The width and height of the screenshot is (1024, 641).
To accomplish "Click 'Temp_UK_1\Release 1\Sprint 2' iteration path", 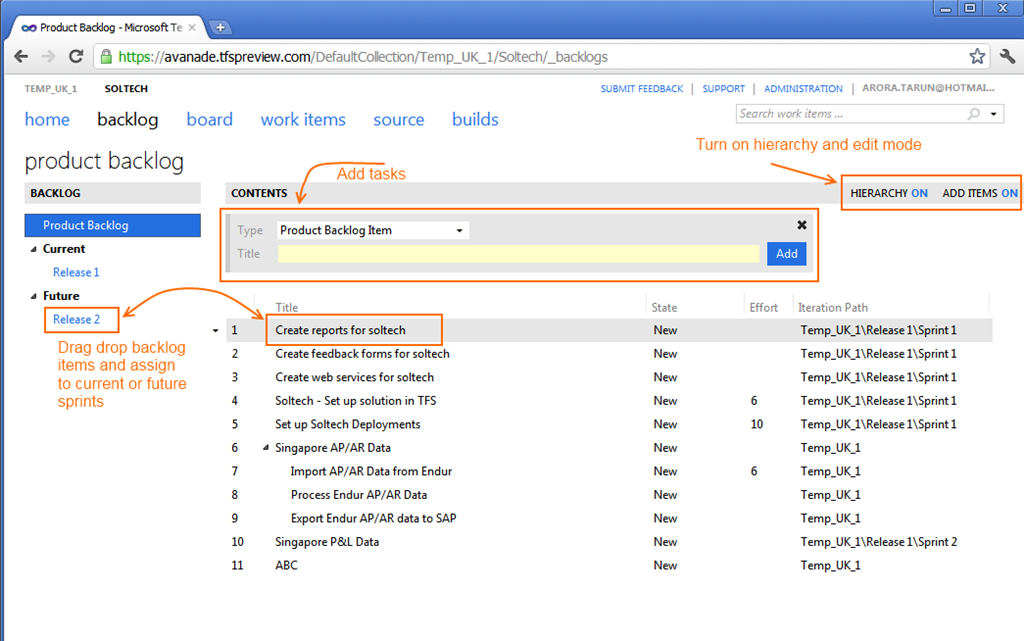I will coord(879,542).
